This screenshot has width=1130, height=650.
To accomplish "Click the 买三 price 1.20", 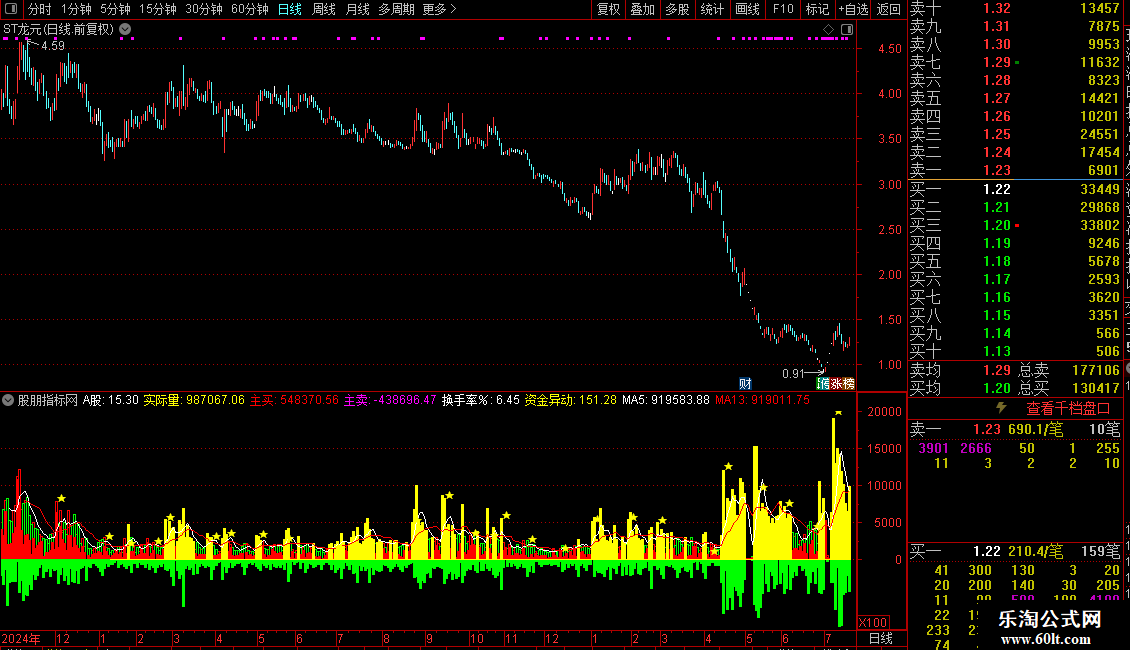I will [997, 226].
